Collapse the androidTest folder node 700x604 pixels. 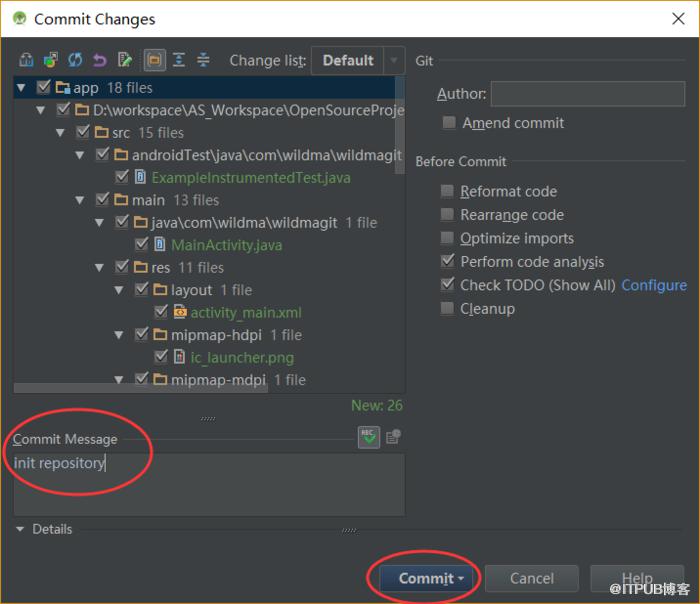[80, 155]
